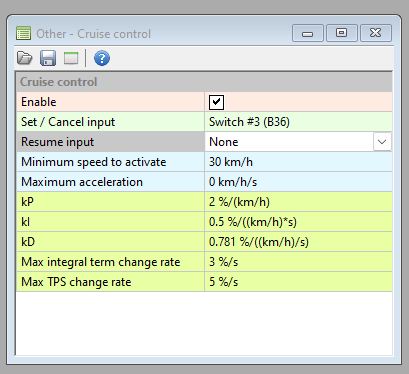409x374 pixels.
Task: Select Minimum speed to activate label
Action: click(x=110, y=162)
